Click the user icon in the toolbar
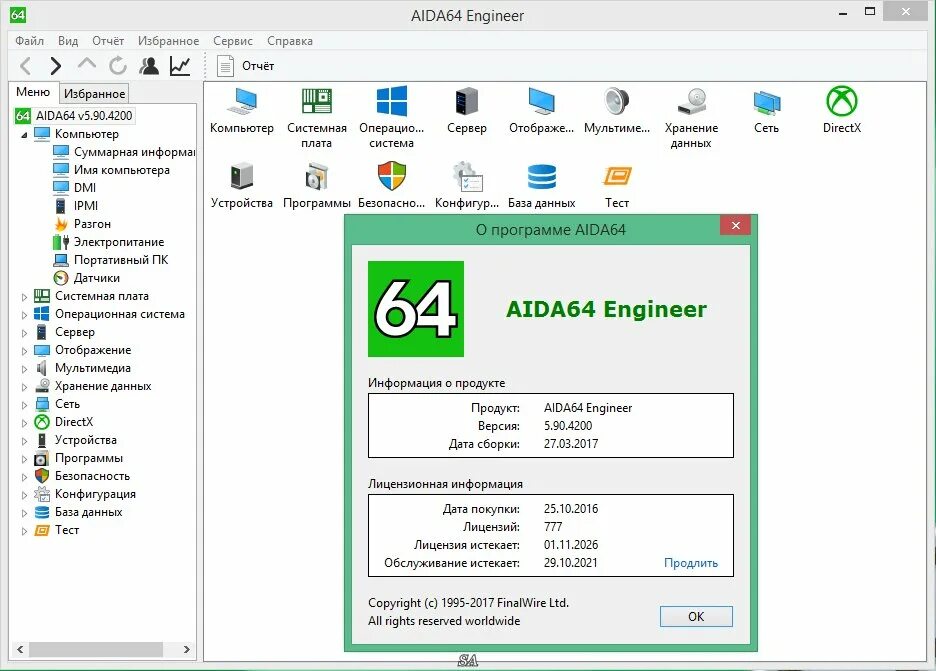This screenshot has height=671, width=936. coord(149,66)
